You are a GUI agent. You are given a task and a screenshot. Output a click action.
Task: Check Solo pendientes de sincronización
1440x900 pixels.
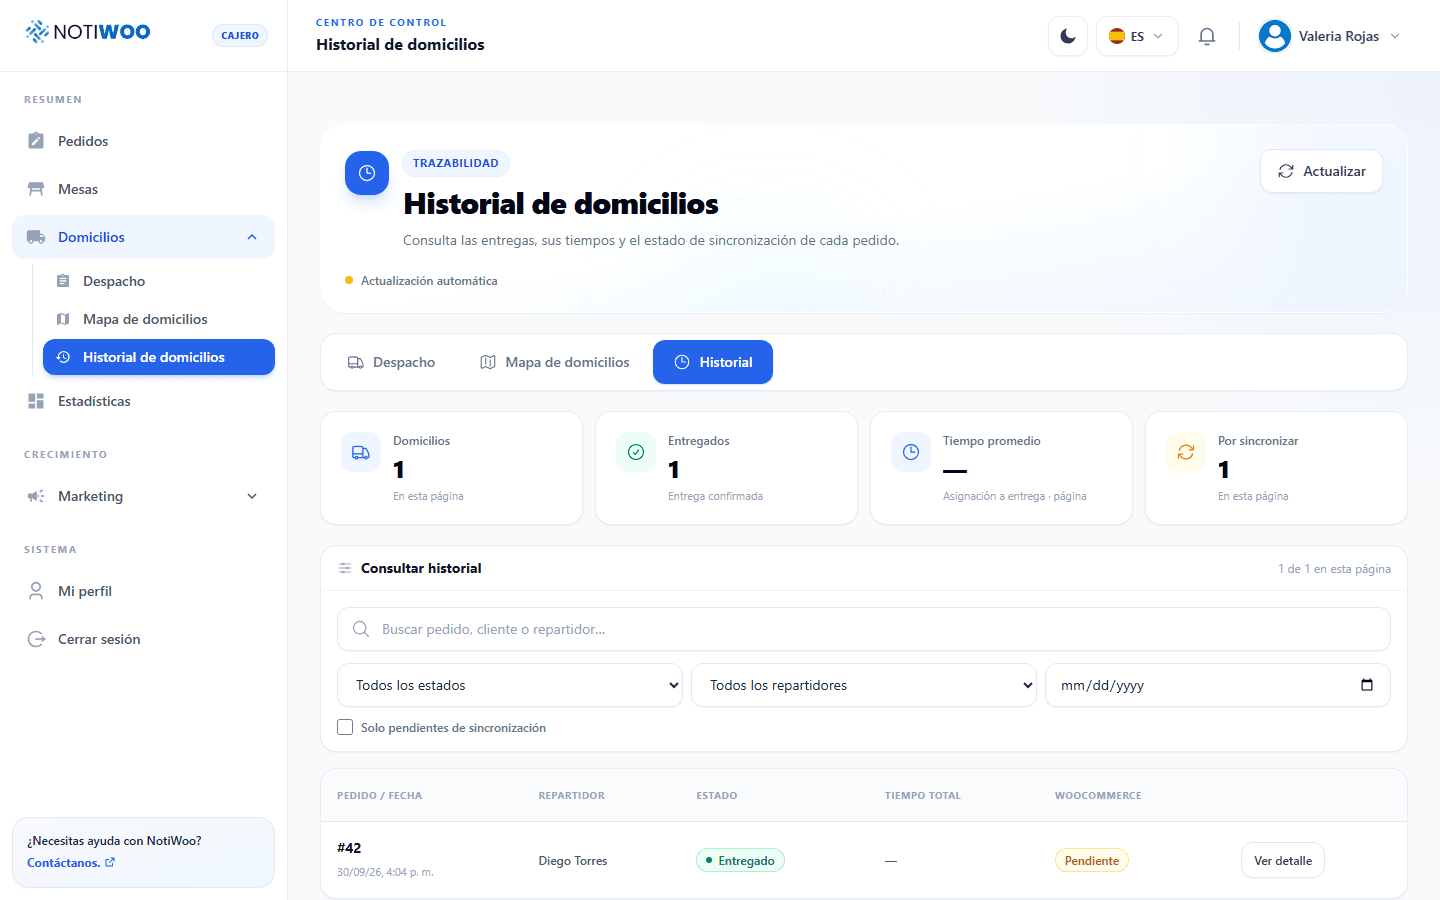(x=345, y=727)
